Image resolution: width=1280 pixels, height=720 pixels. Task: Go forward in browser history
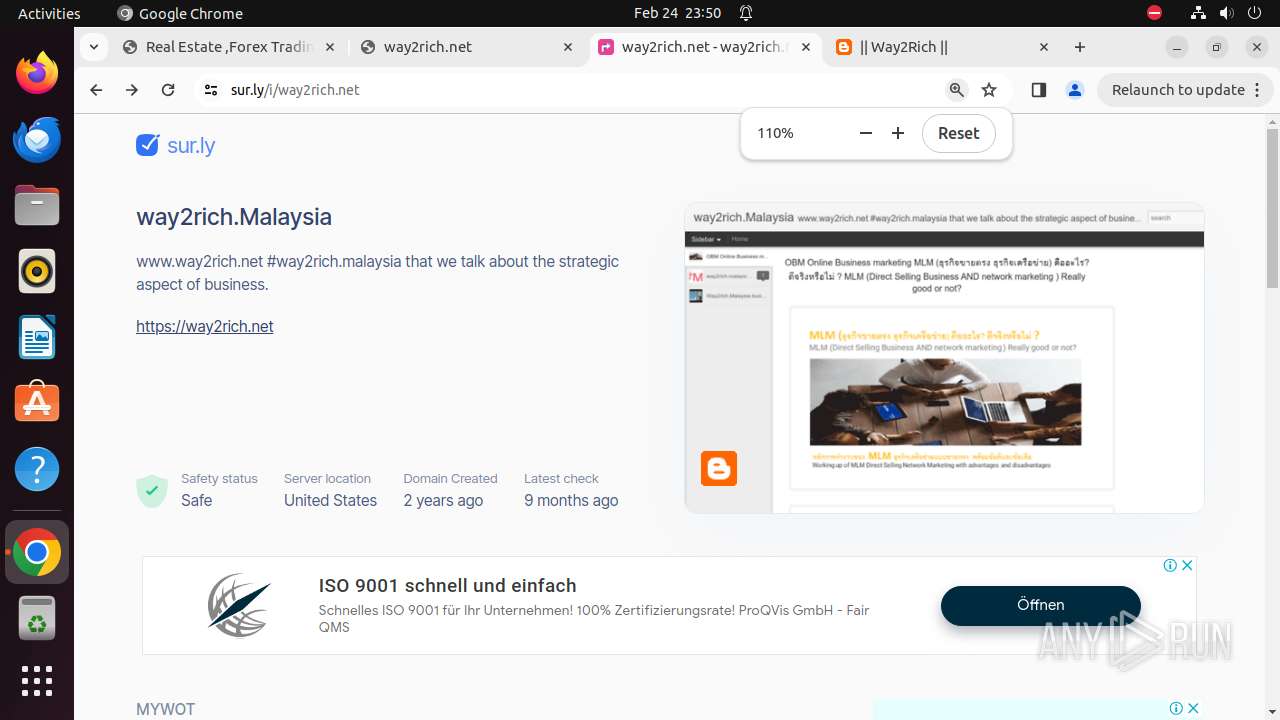tap(132, 90)
